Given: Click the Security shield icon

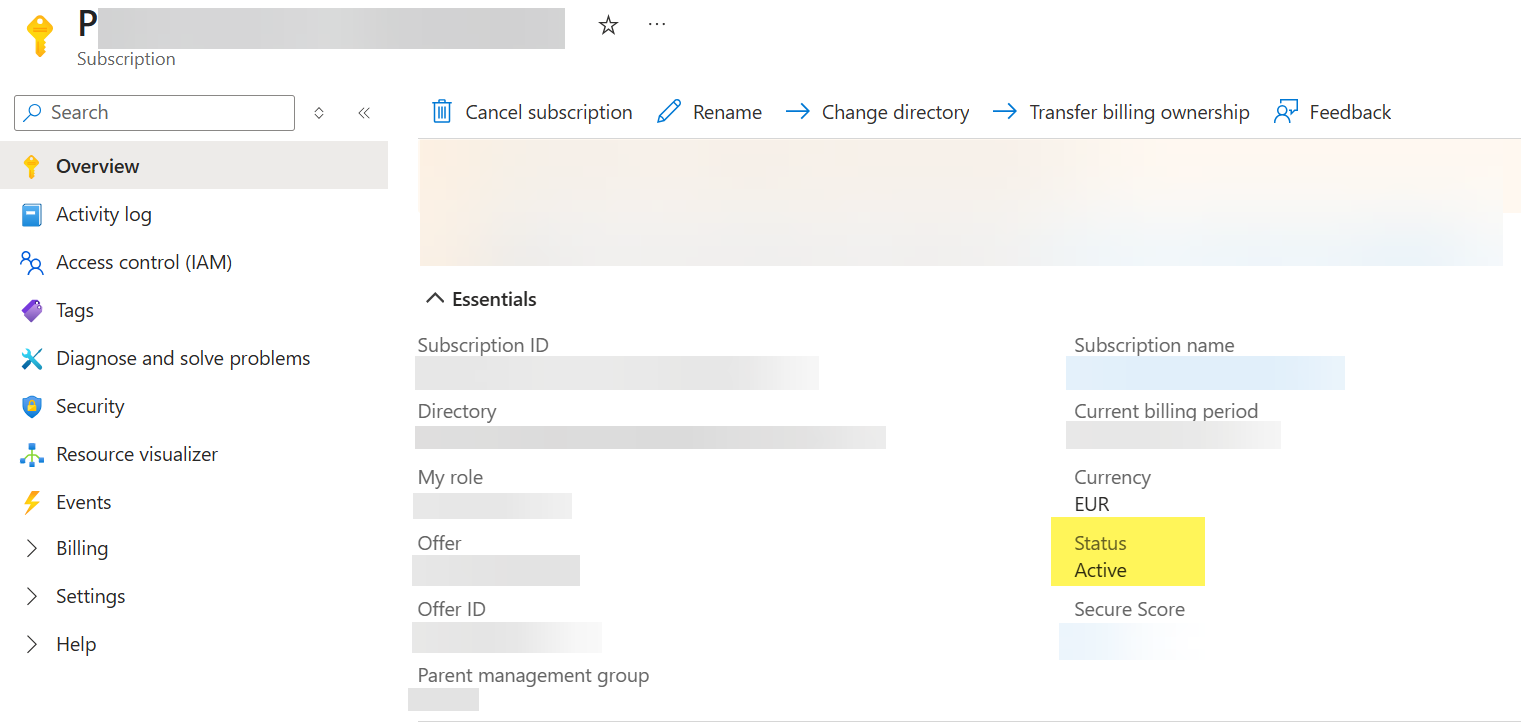Looking at the screenshot, I should click(32, 407).
